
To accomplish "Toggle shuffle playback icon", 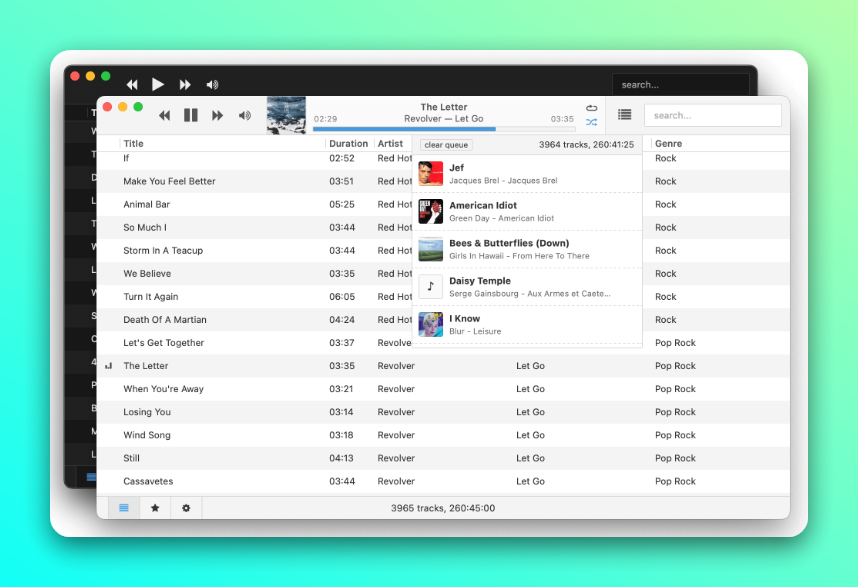I will pos(591,122).
